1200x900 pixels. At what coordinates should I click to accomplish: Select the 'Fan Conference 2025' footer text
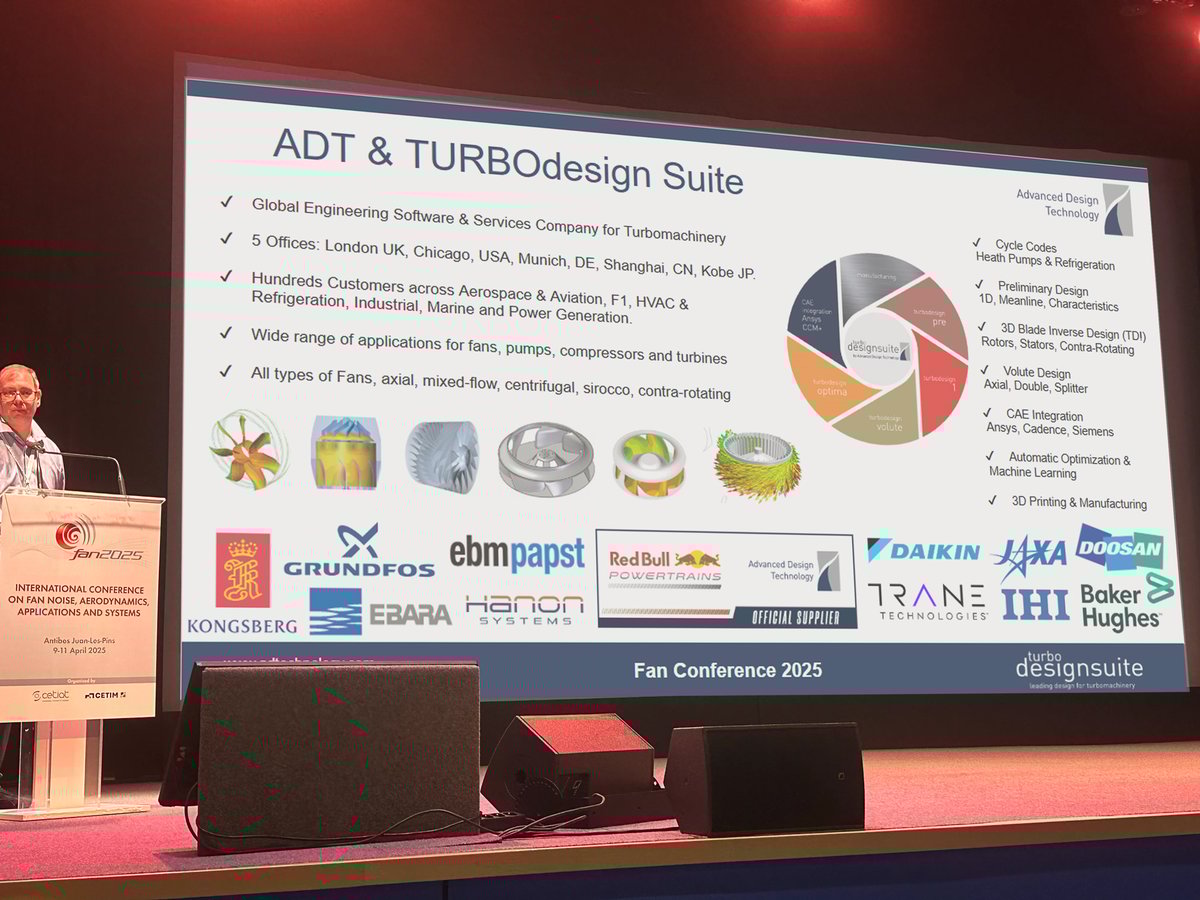coord(728,669)
